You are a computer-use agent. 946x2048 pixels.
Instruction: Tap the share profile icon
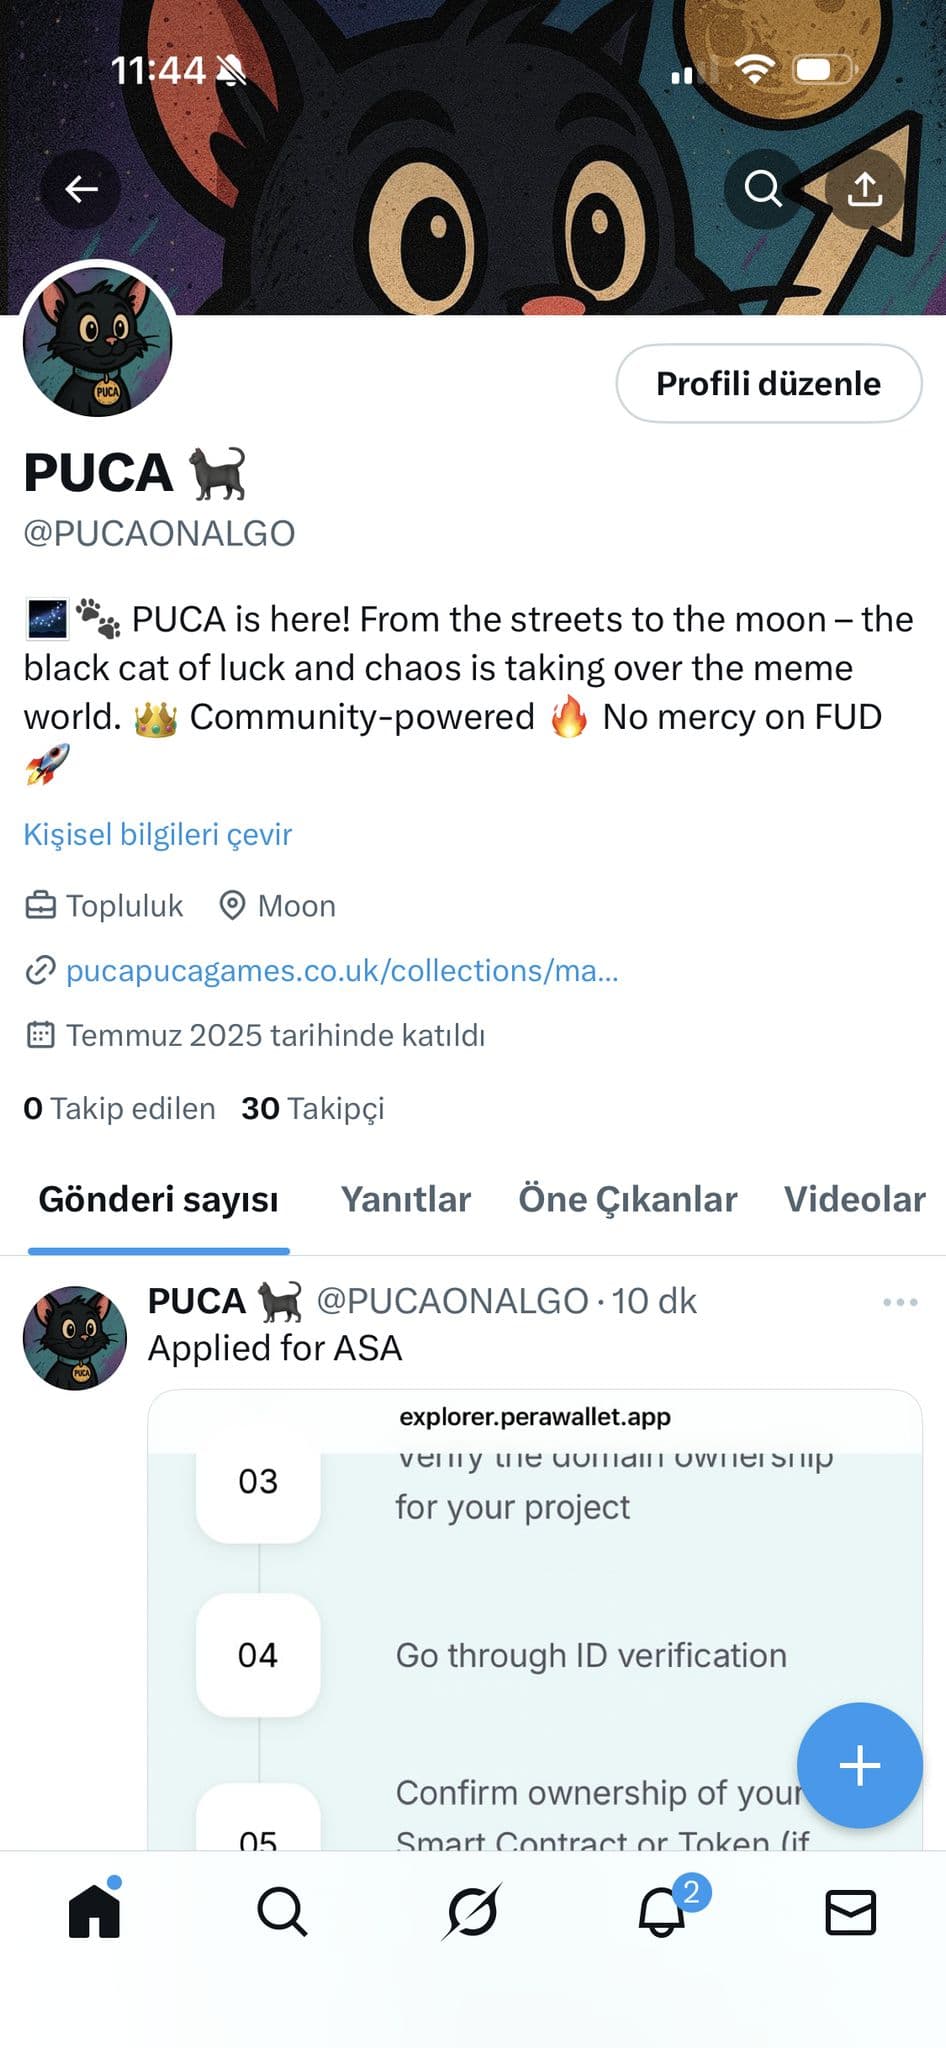[864, 188]
